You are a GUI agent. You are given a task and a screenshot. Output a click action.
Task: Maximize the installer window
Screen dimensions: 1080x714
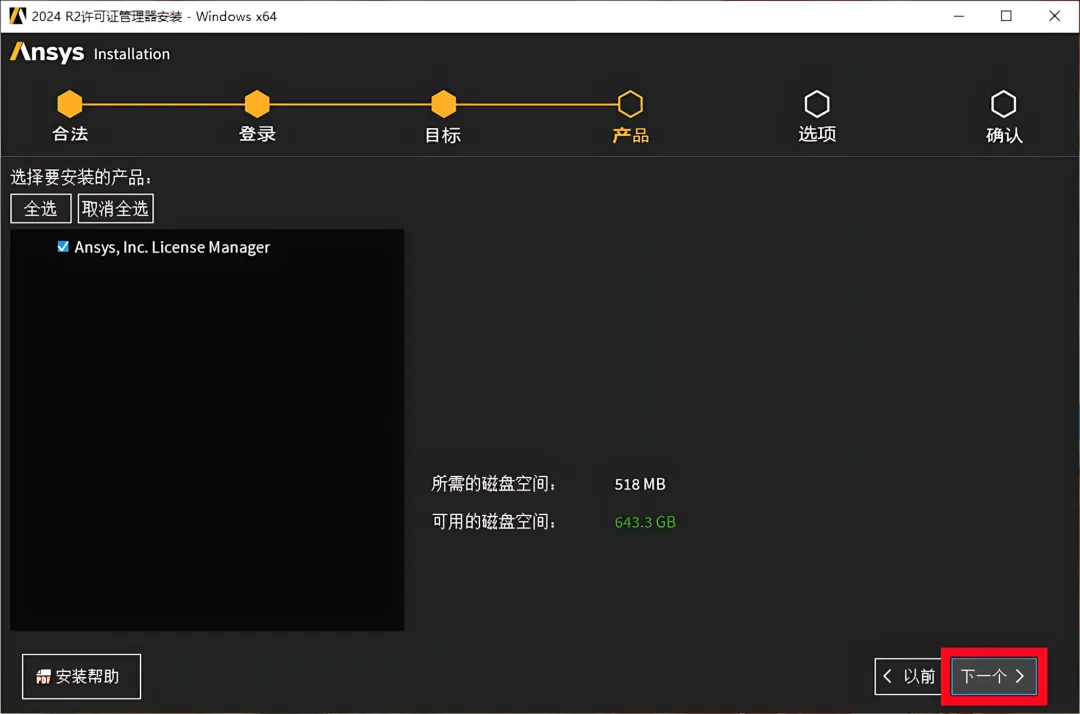[1006, 16]
